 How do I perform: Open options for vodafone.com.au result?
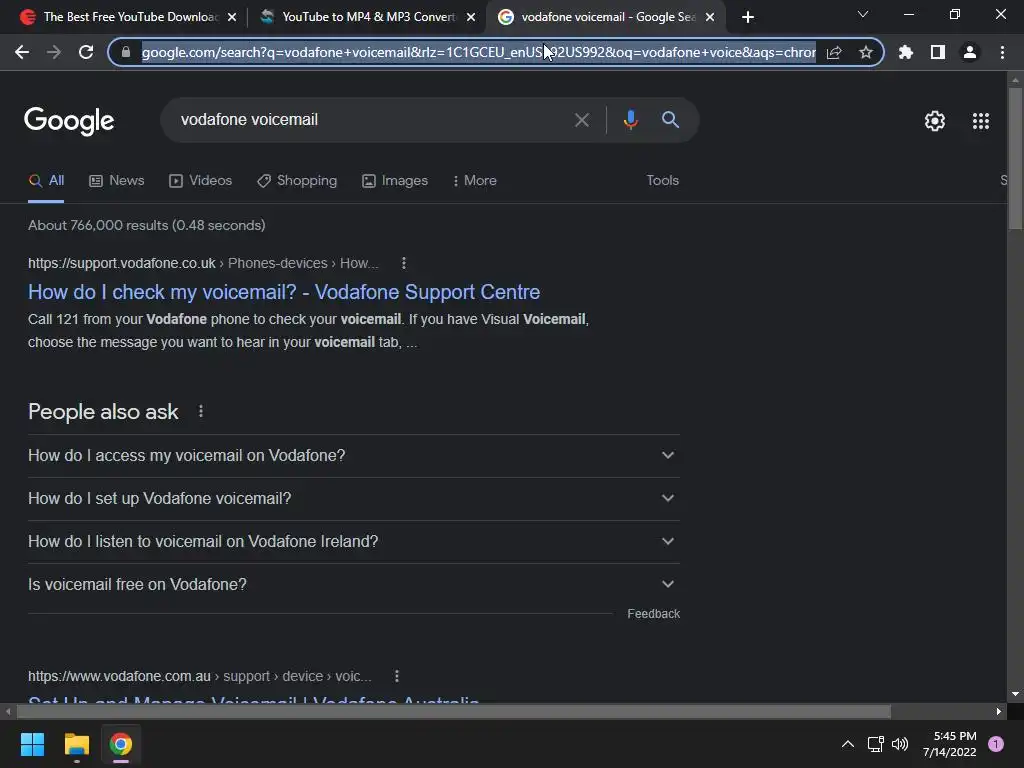point(396,676)
